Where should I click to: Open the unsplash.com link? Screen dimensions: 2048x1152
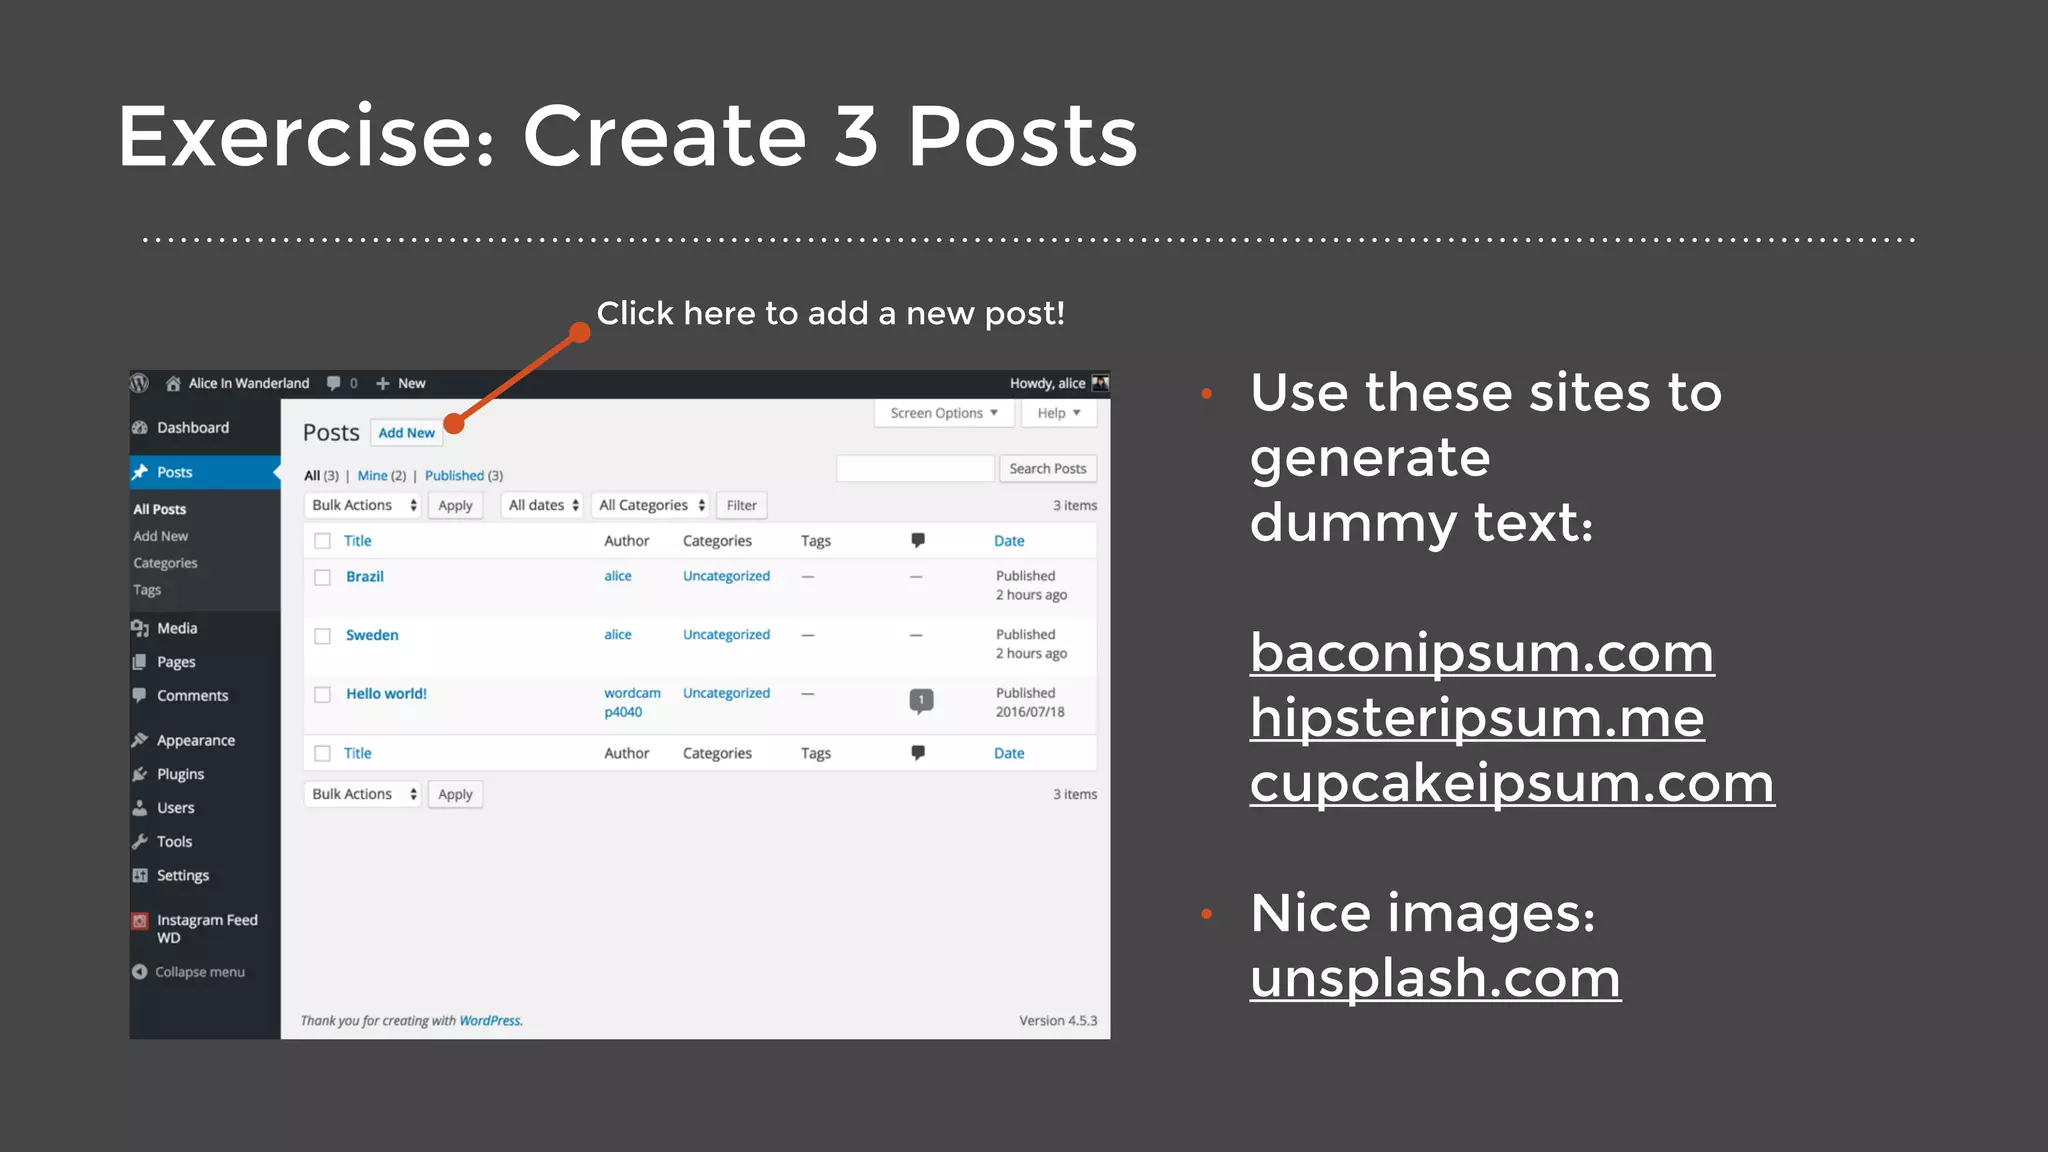pos(1435,978)
